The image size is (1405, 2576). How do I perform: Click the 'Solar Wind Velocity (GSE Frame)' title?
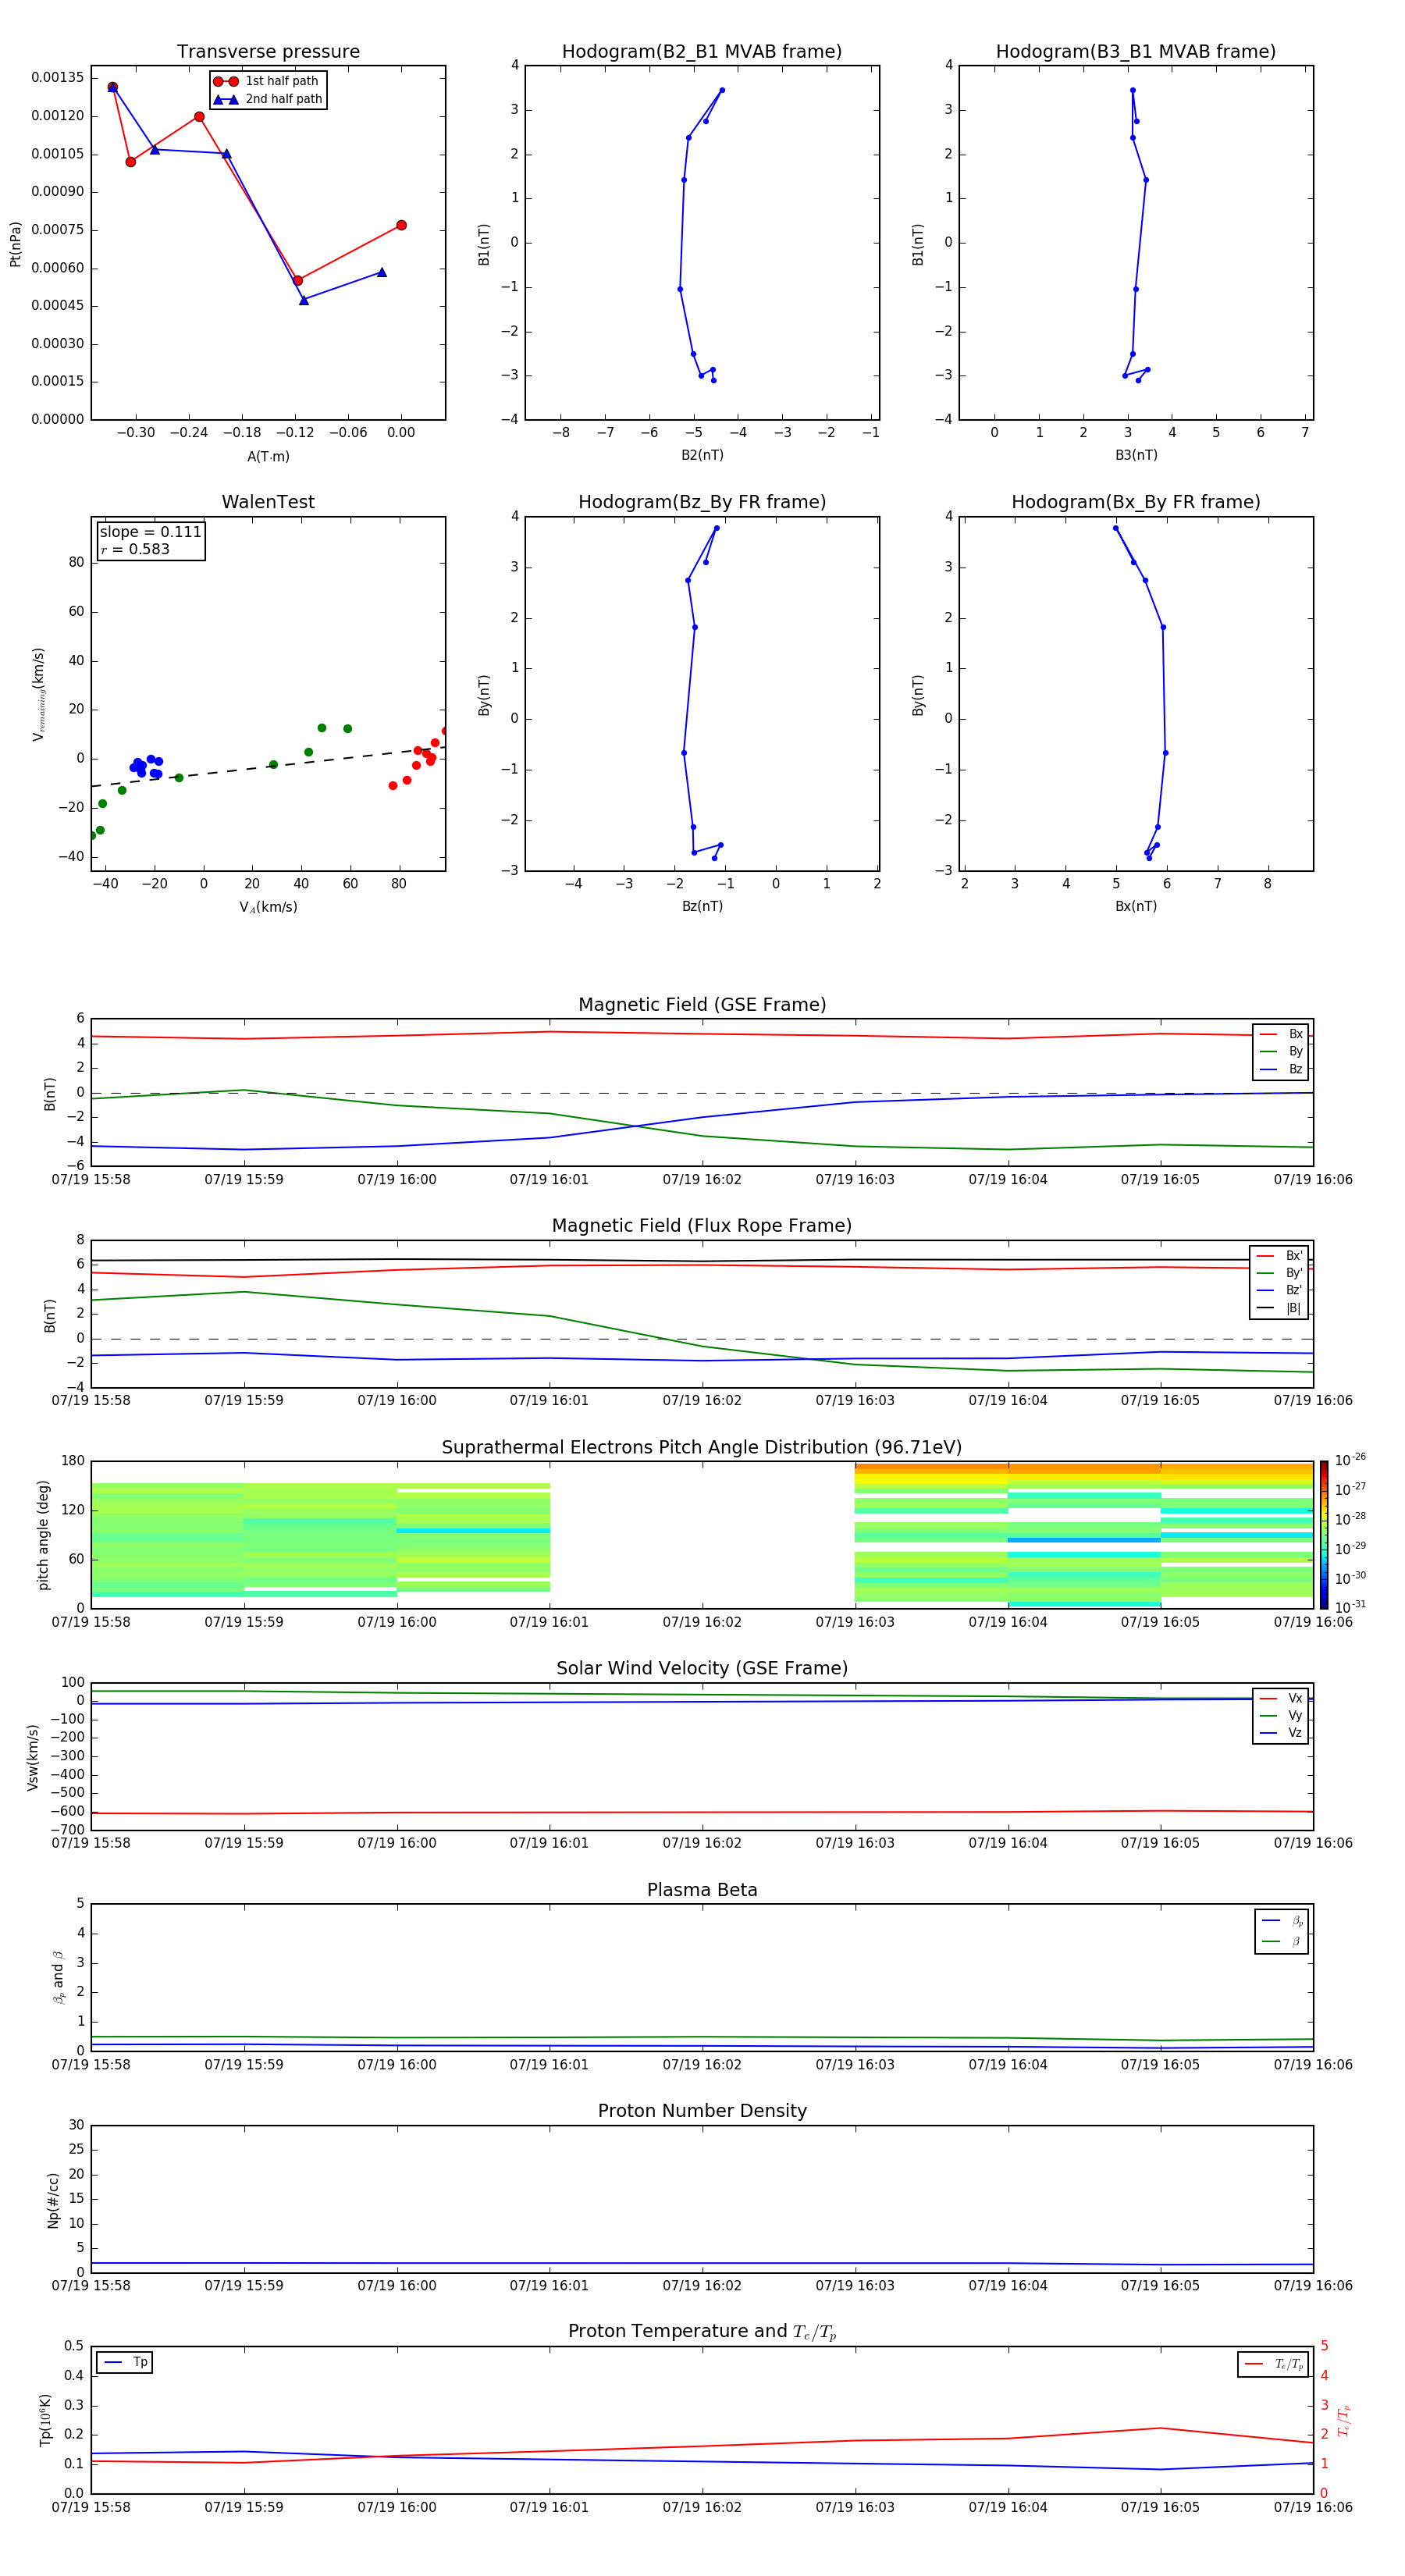pos(702,1669)
